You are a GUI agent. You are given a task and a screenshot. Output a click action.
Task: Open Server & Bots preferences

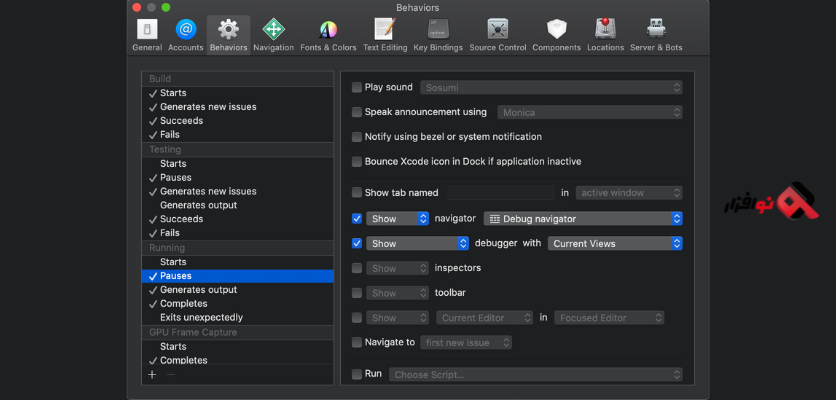pos(656,35)
